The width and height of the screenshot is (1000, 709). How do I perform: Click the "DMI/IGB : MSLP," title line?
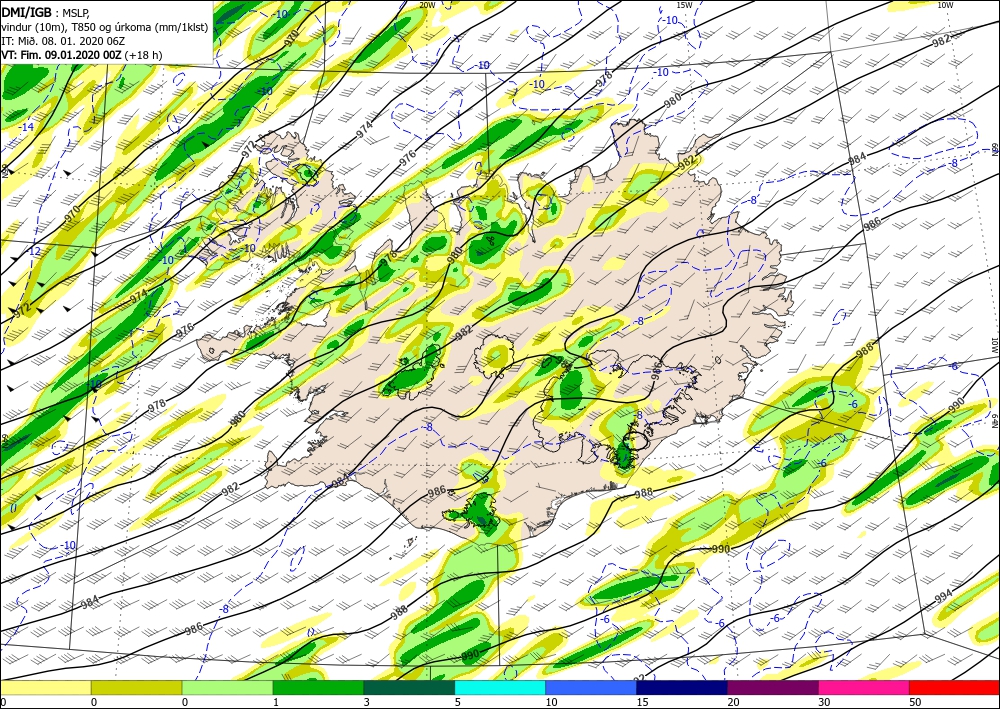click(x=45, y=12)
